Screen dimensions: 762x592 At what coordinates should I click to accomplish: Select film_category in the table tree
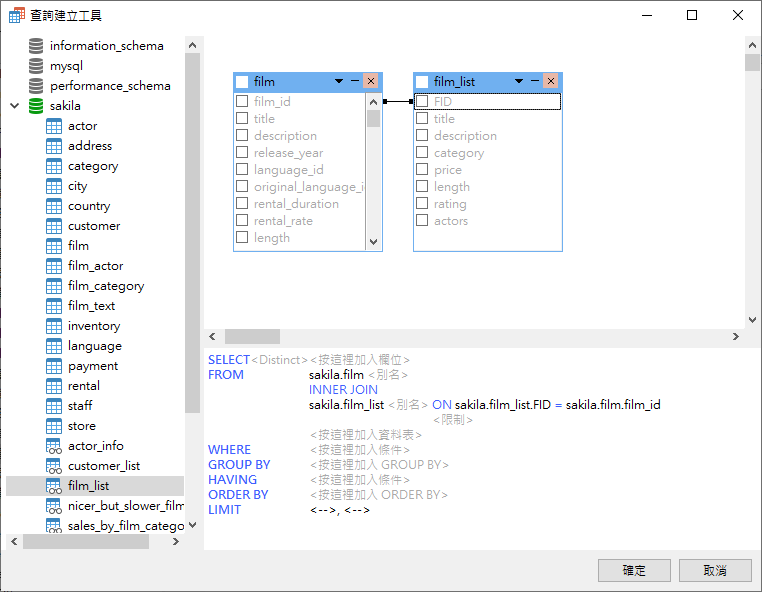click(x=106, y=286)
